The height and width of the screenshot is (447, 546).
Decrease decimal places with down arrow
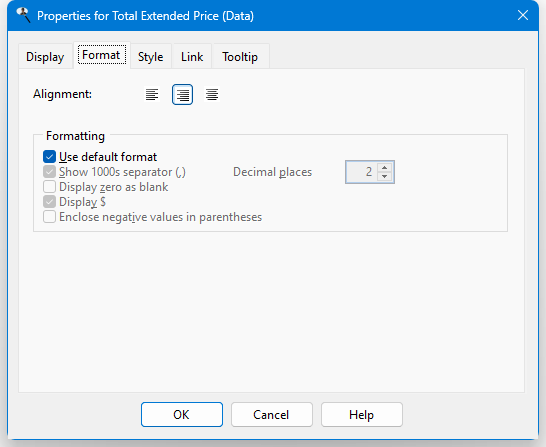point(384,176)
